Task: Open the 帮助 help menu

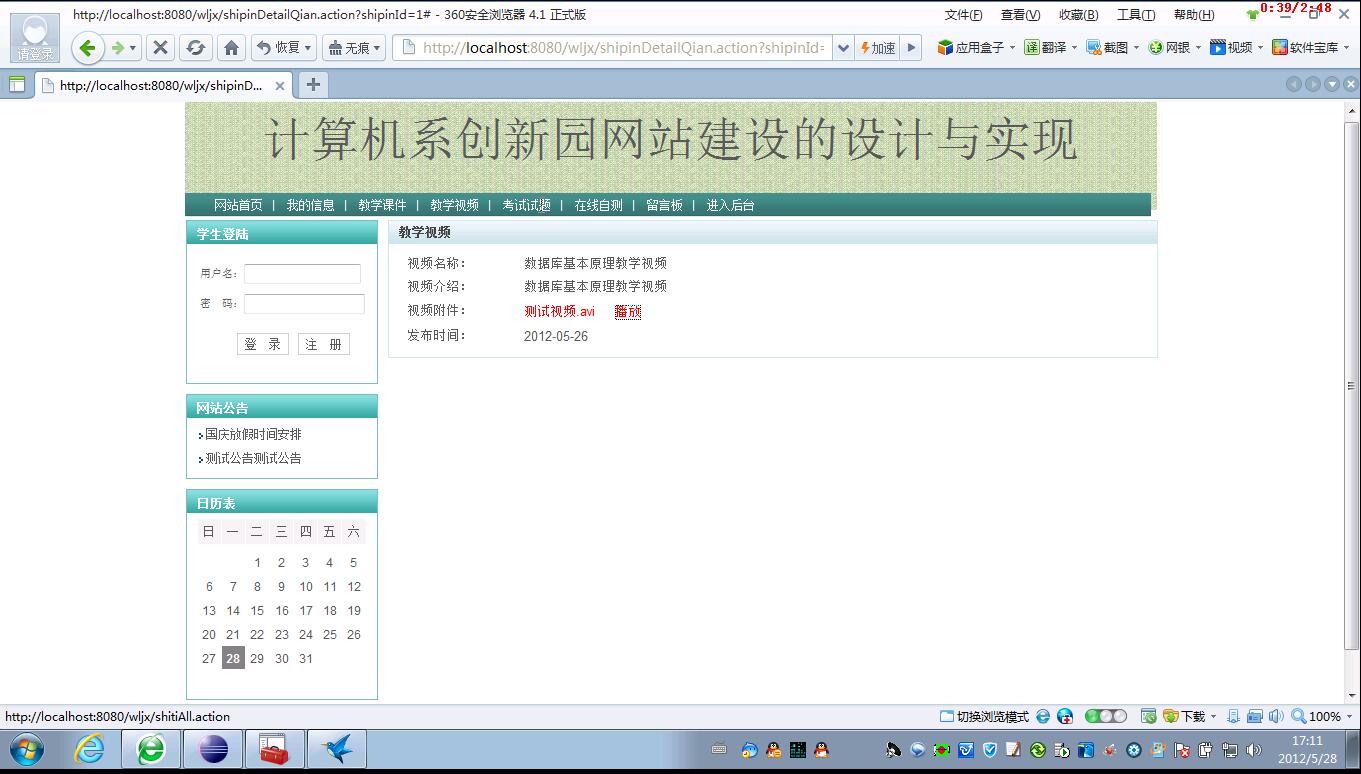Action: (x=1194, y=15)
